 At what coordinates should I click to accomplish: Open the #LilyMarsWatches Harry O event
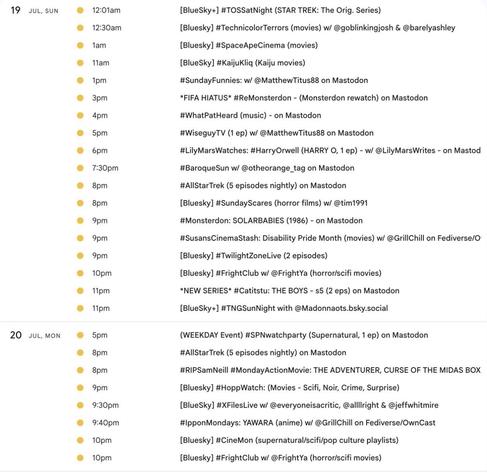click(x=330, y=150)
